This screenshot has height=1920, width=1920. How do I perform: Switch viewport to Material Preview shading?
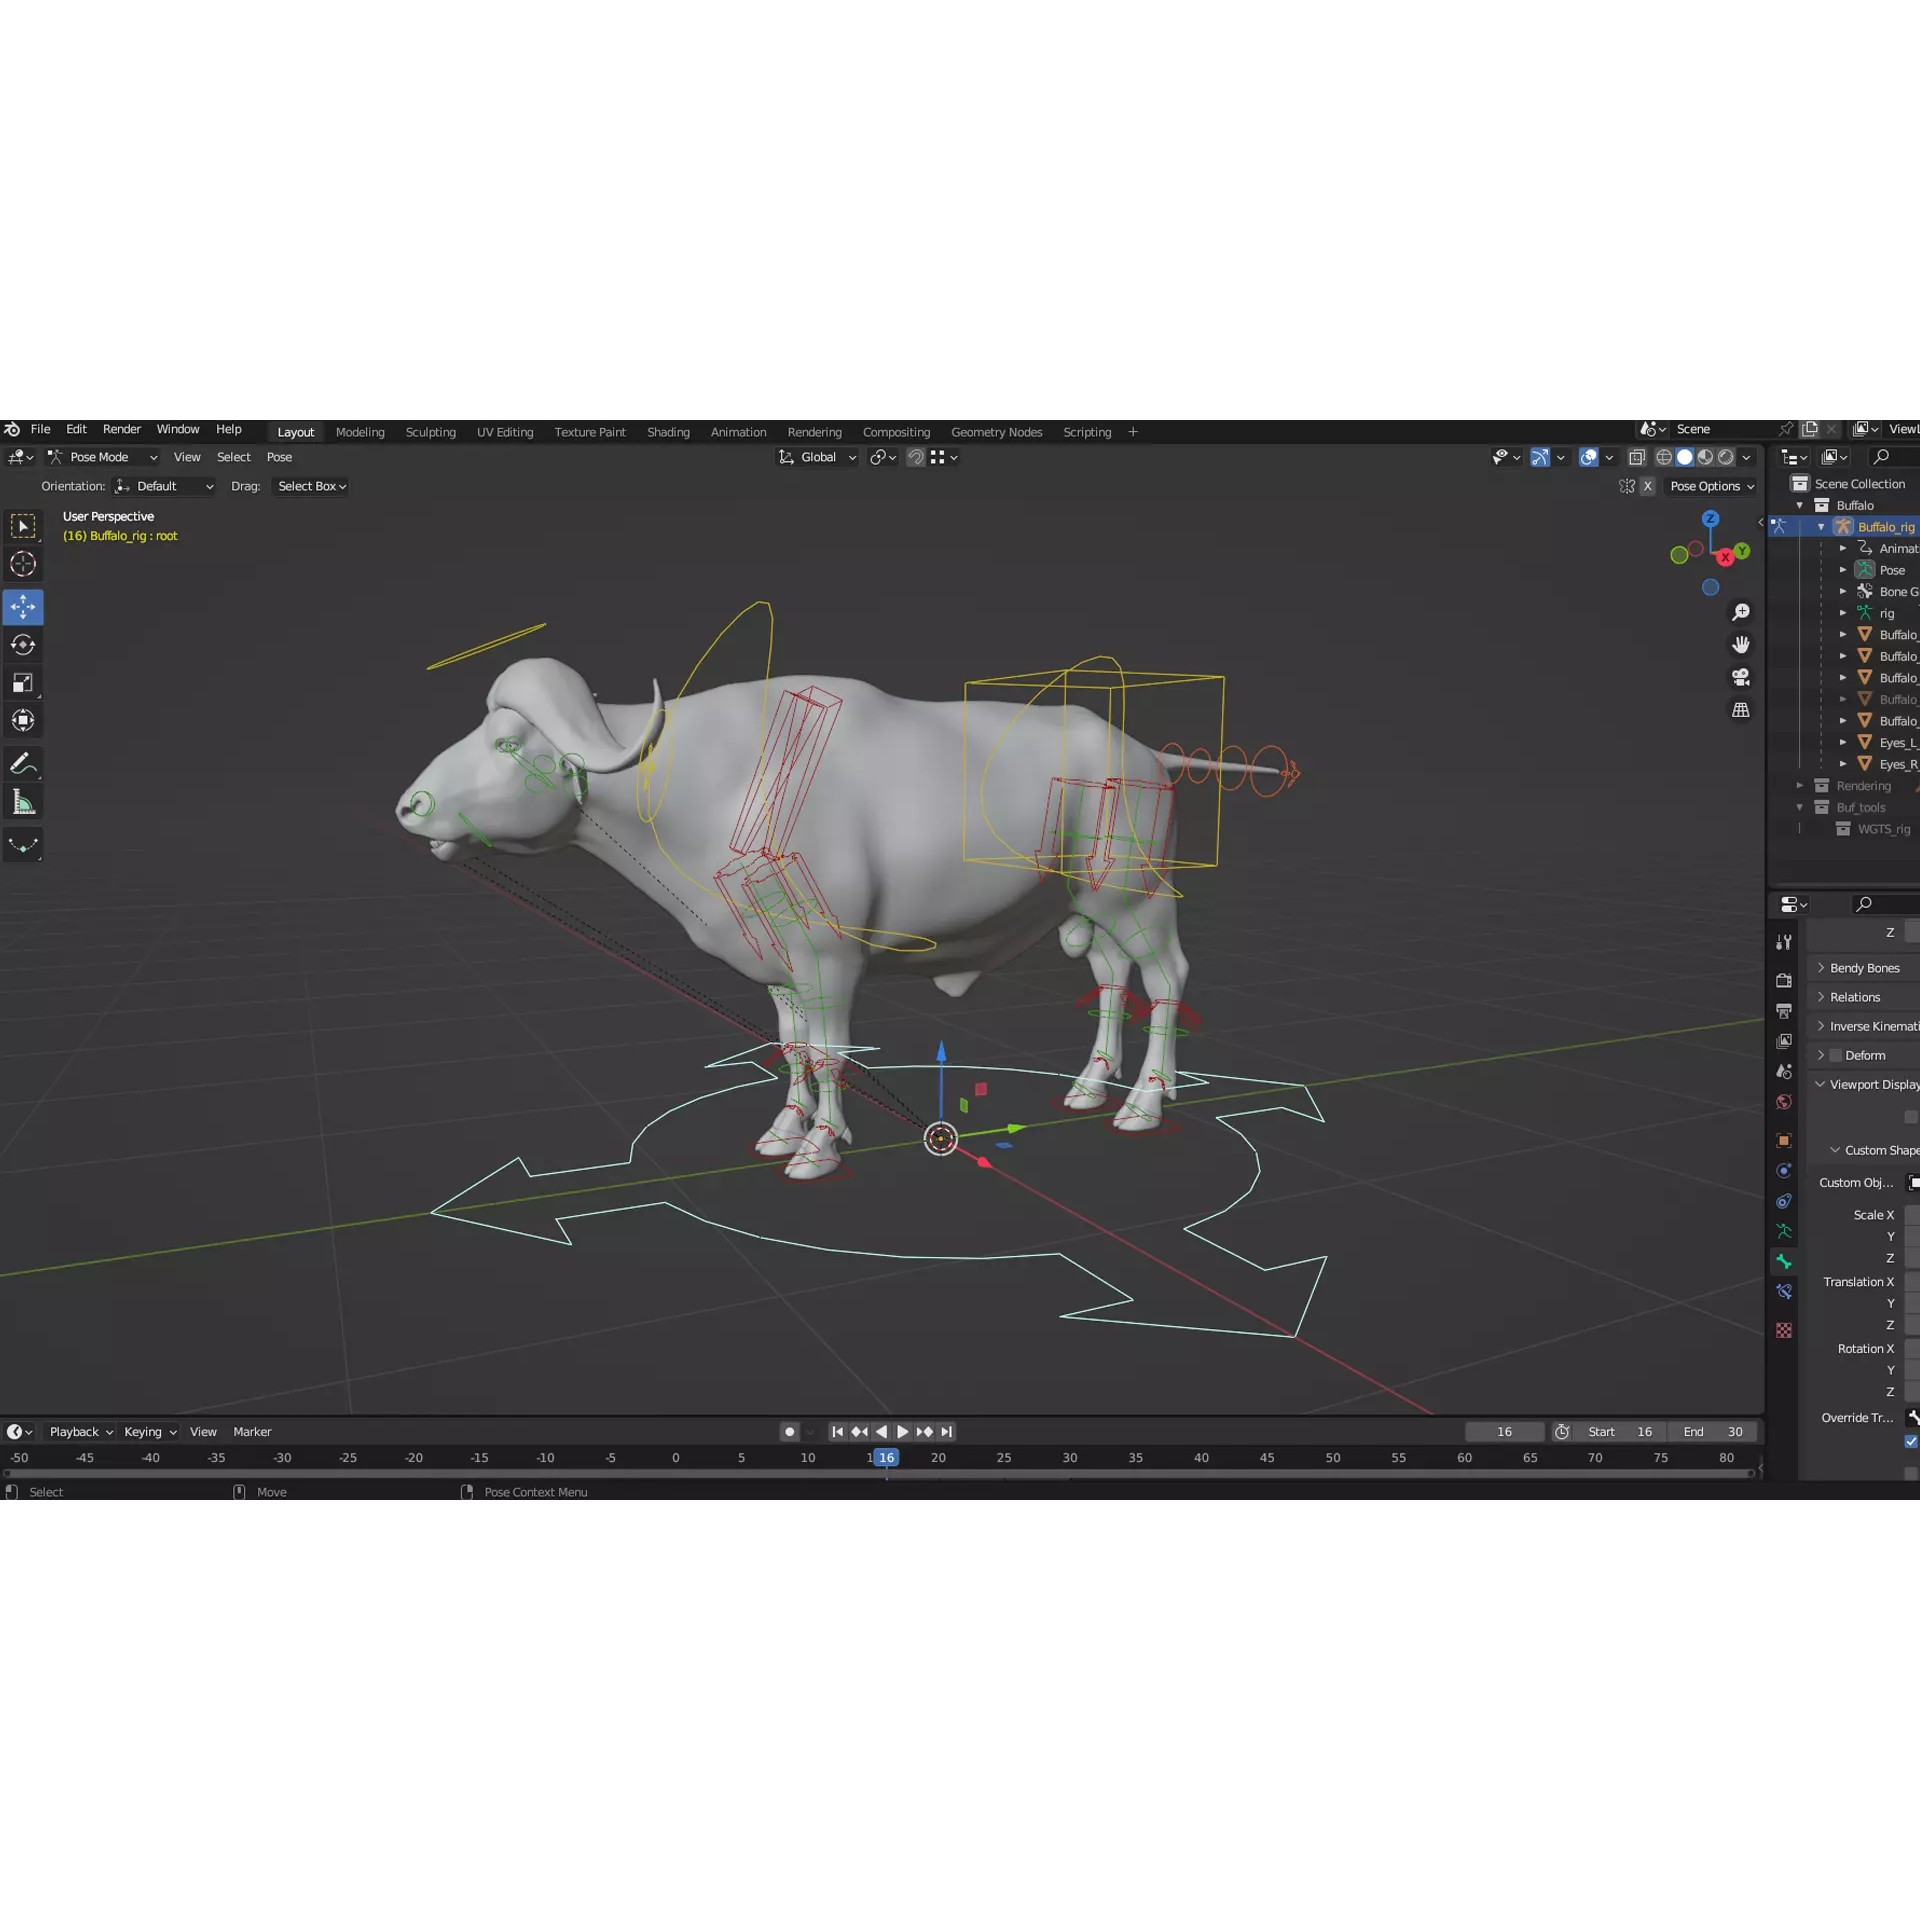tap(1704, 457)
